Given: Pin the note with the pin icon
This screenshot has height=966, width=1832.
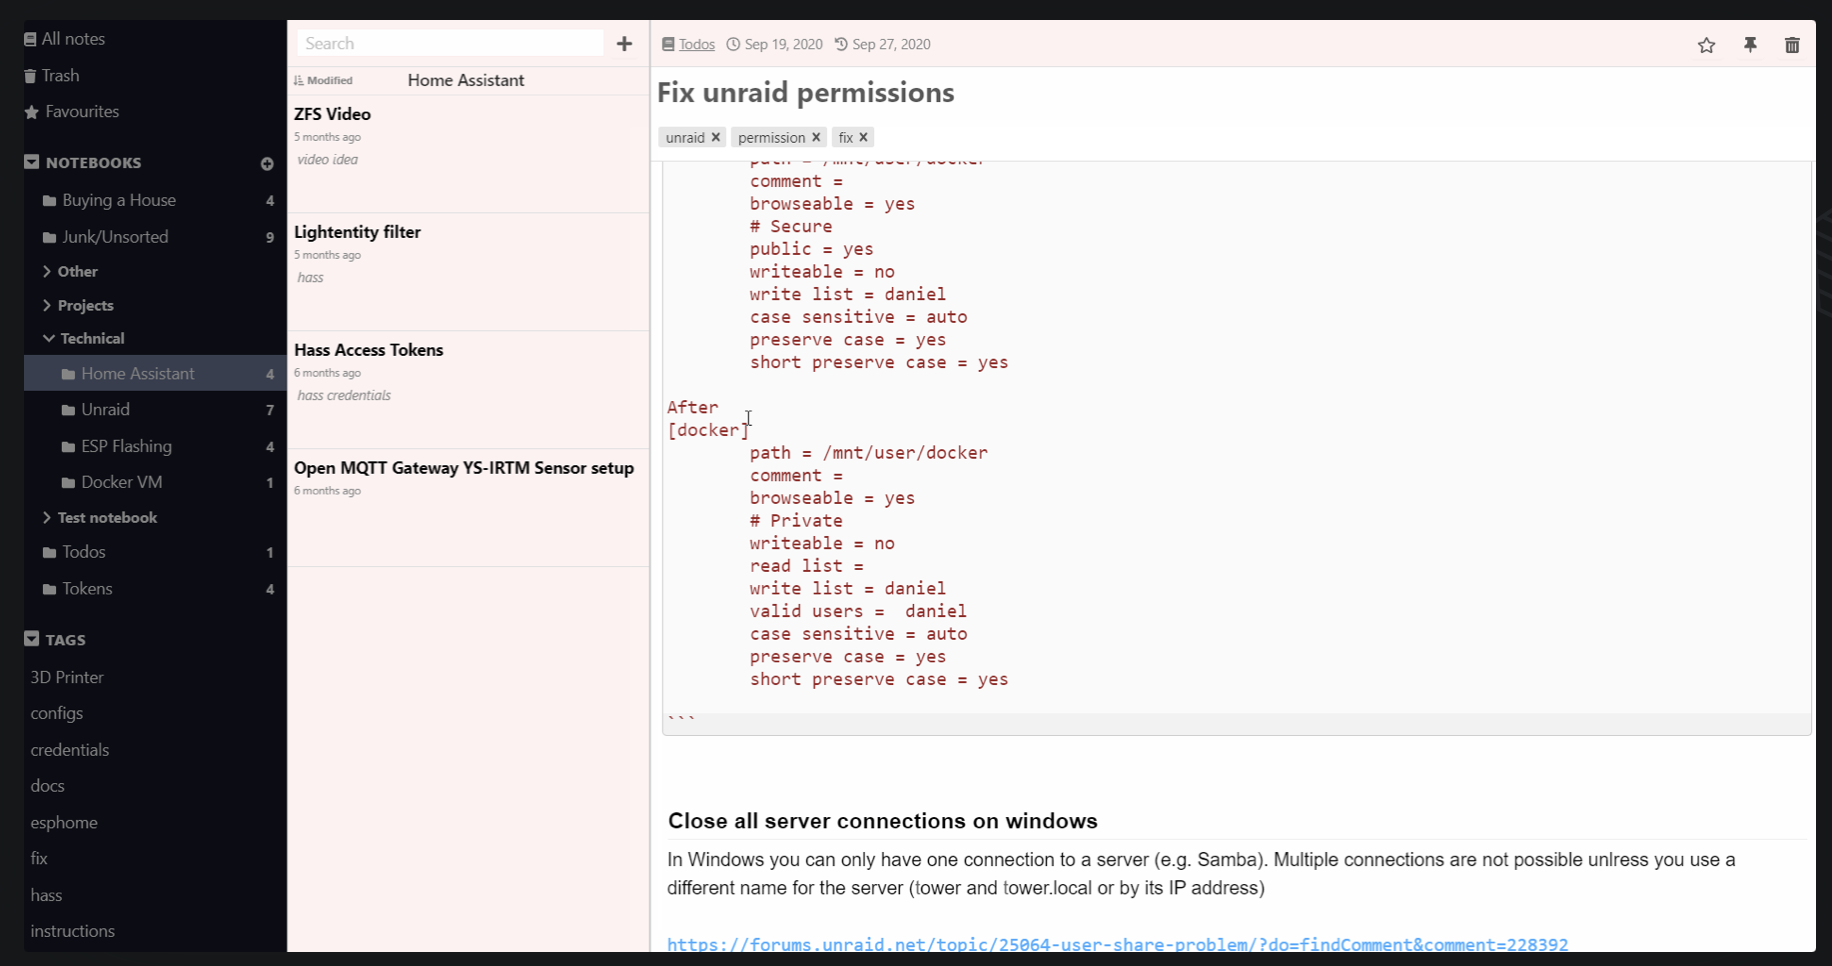Looking at the screenshot, I should click(1750, 45).
